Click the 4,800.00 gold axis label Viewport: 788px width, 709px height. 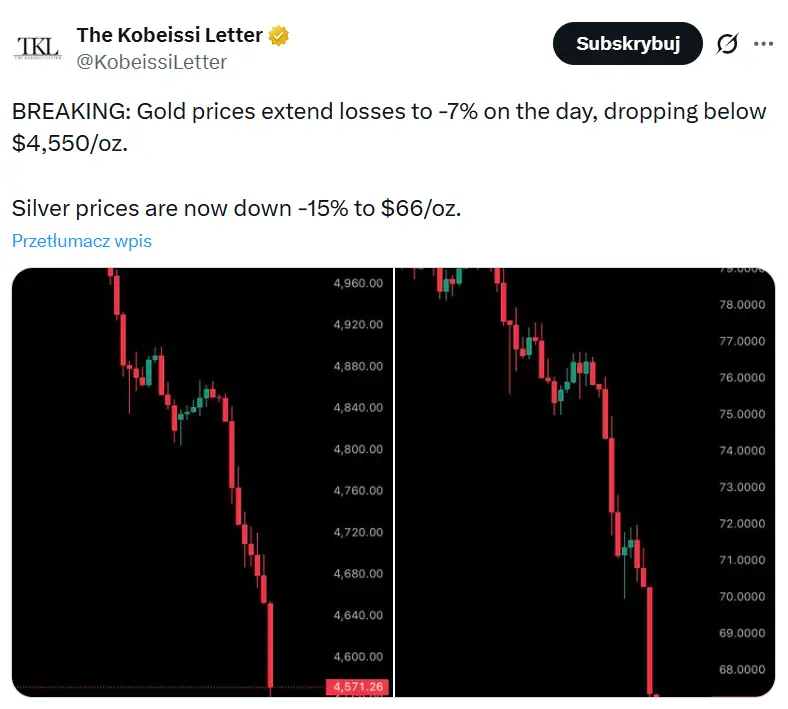coord(357,449)
